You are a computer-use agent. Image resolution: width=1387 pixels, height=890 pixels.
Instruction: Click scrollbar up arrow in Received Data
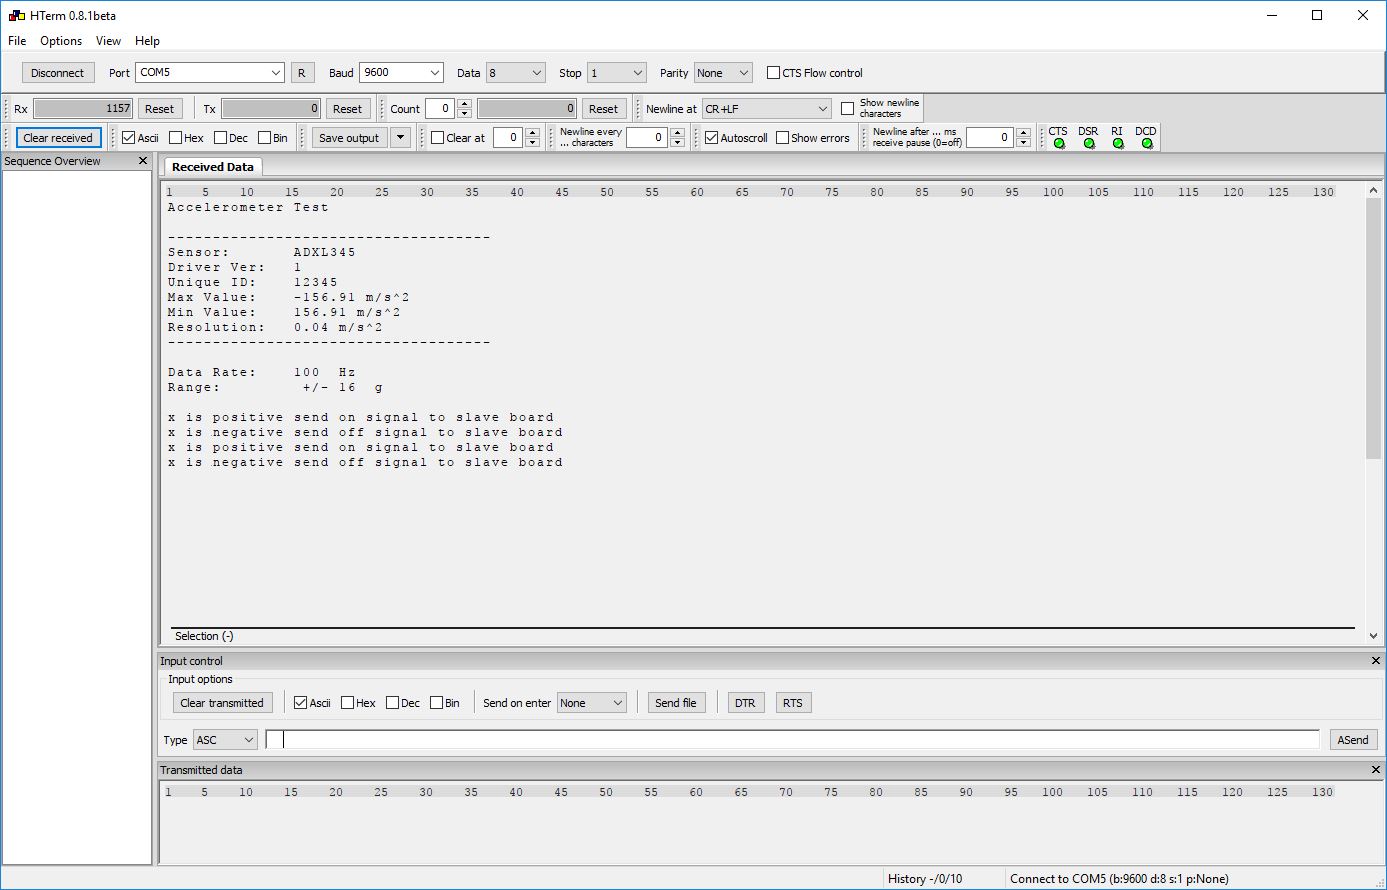pos(1373,190)
